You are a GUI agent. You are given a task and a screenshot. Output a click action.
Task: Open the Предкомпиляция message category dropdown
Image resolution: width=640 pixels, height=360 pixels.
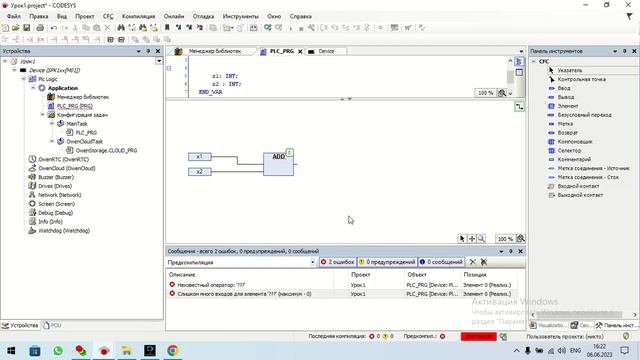313,262
